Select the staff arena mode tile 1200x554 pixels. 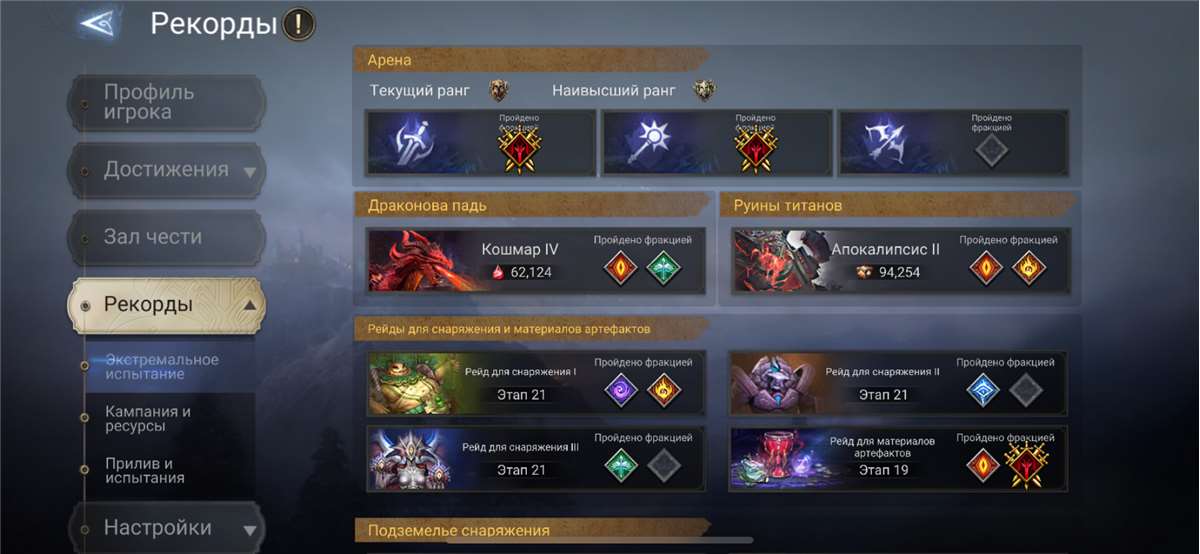click(717, 143)
